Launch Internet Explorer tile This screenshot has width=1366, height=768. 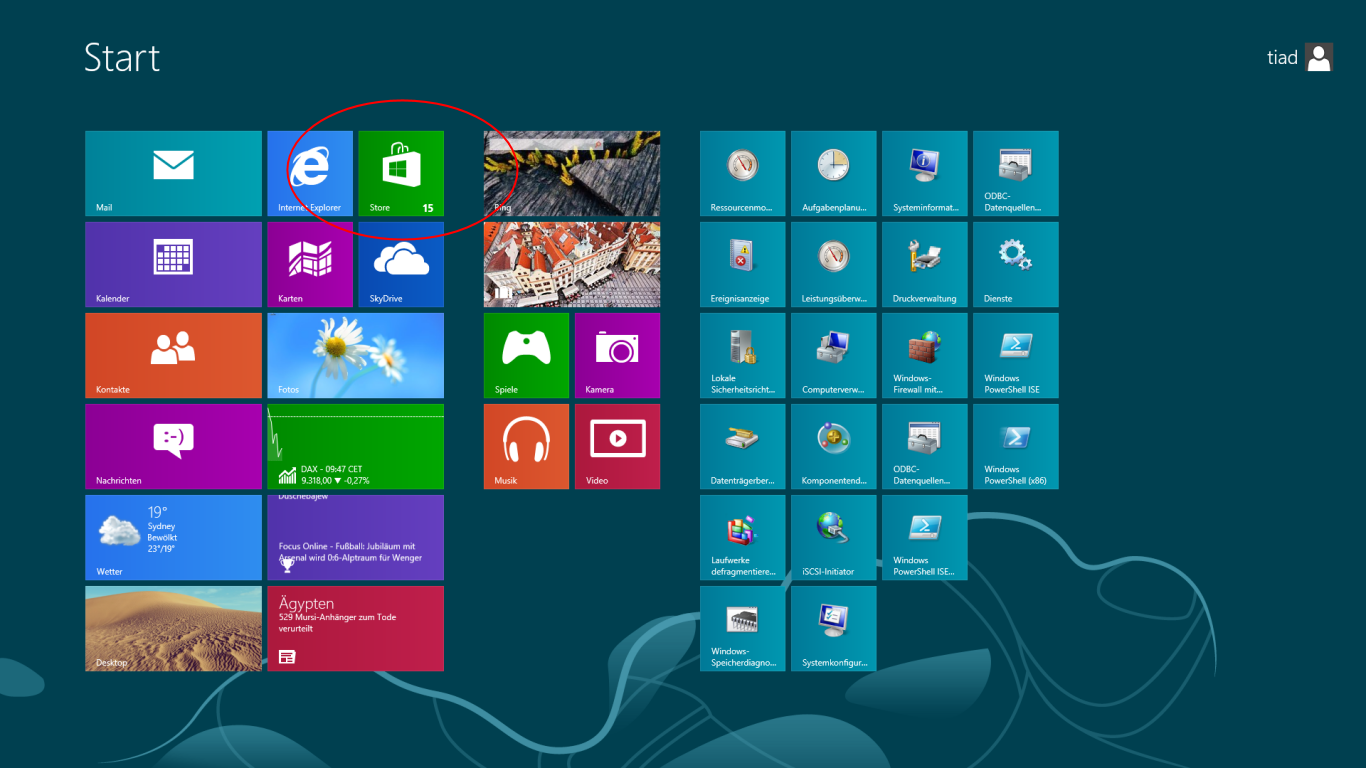coord(310,173)
